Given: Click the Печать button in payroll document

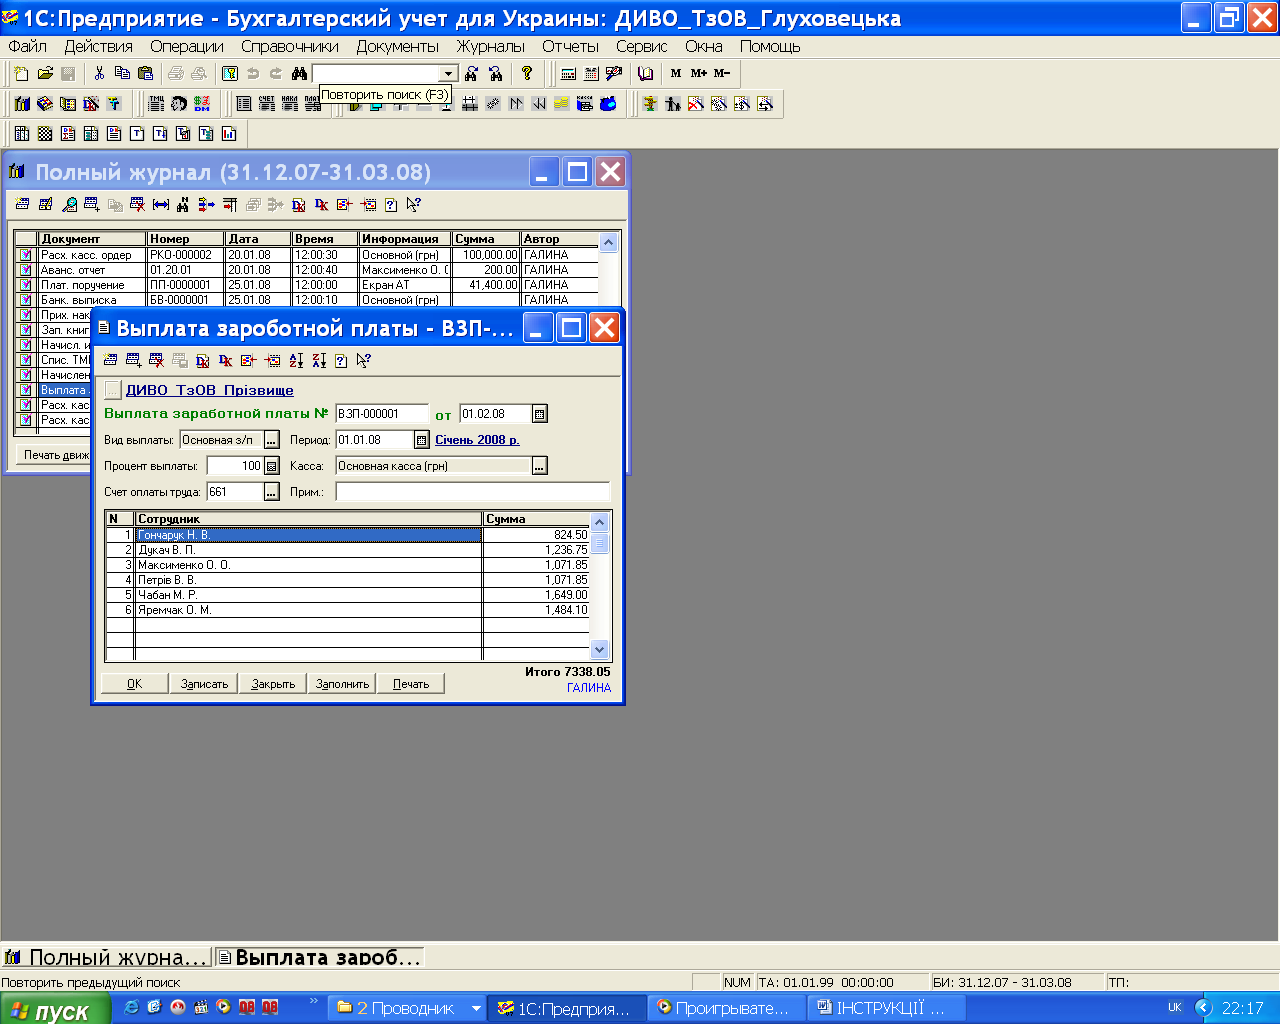Looking at the screenshot, I should tap(411, 684).
